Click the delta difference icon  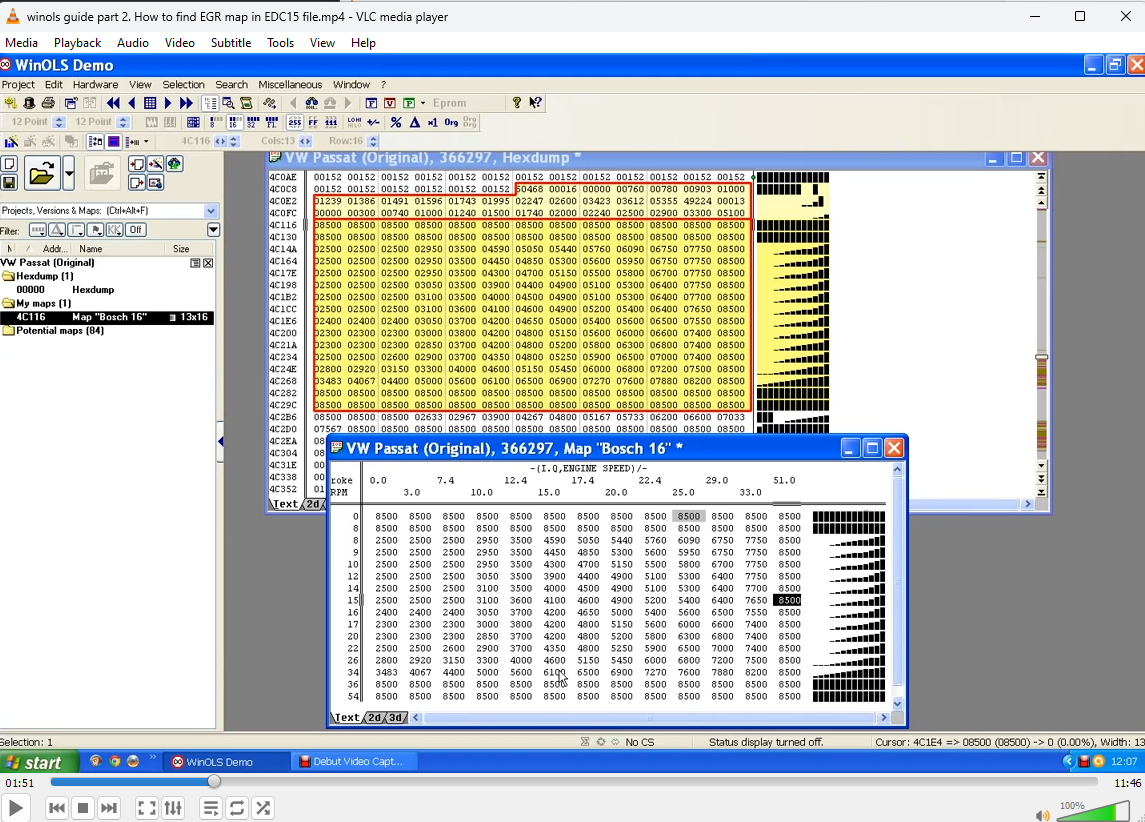[415, 122]
